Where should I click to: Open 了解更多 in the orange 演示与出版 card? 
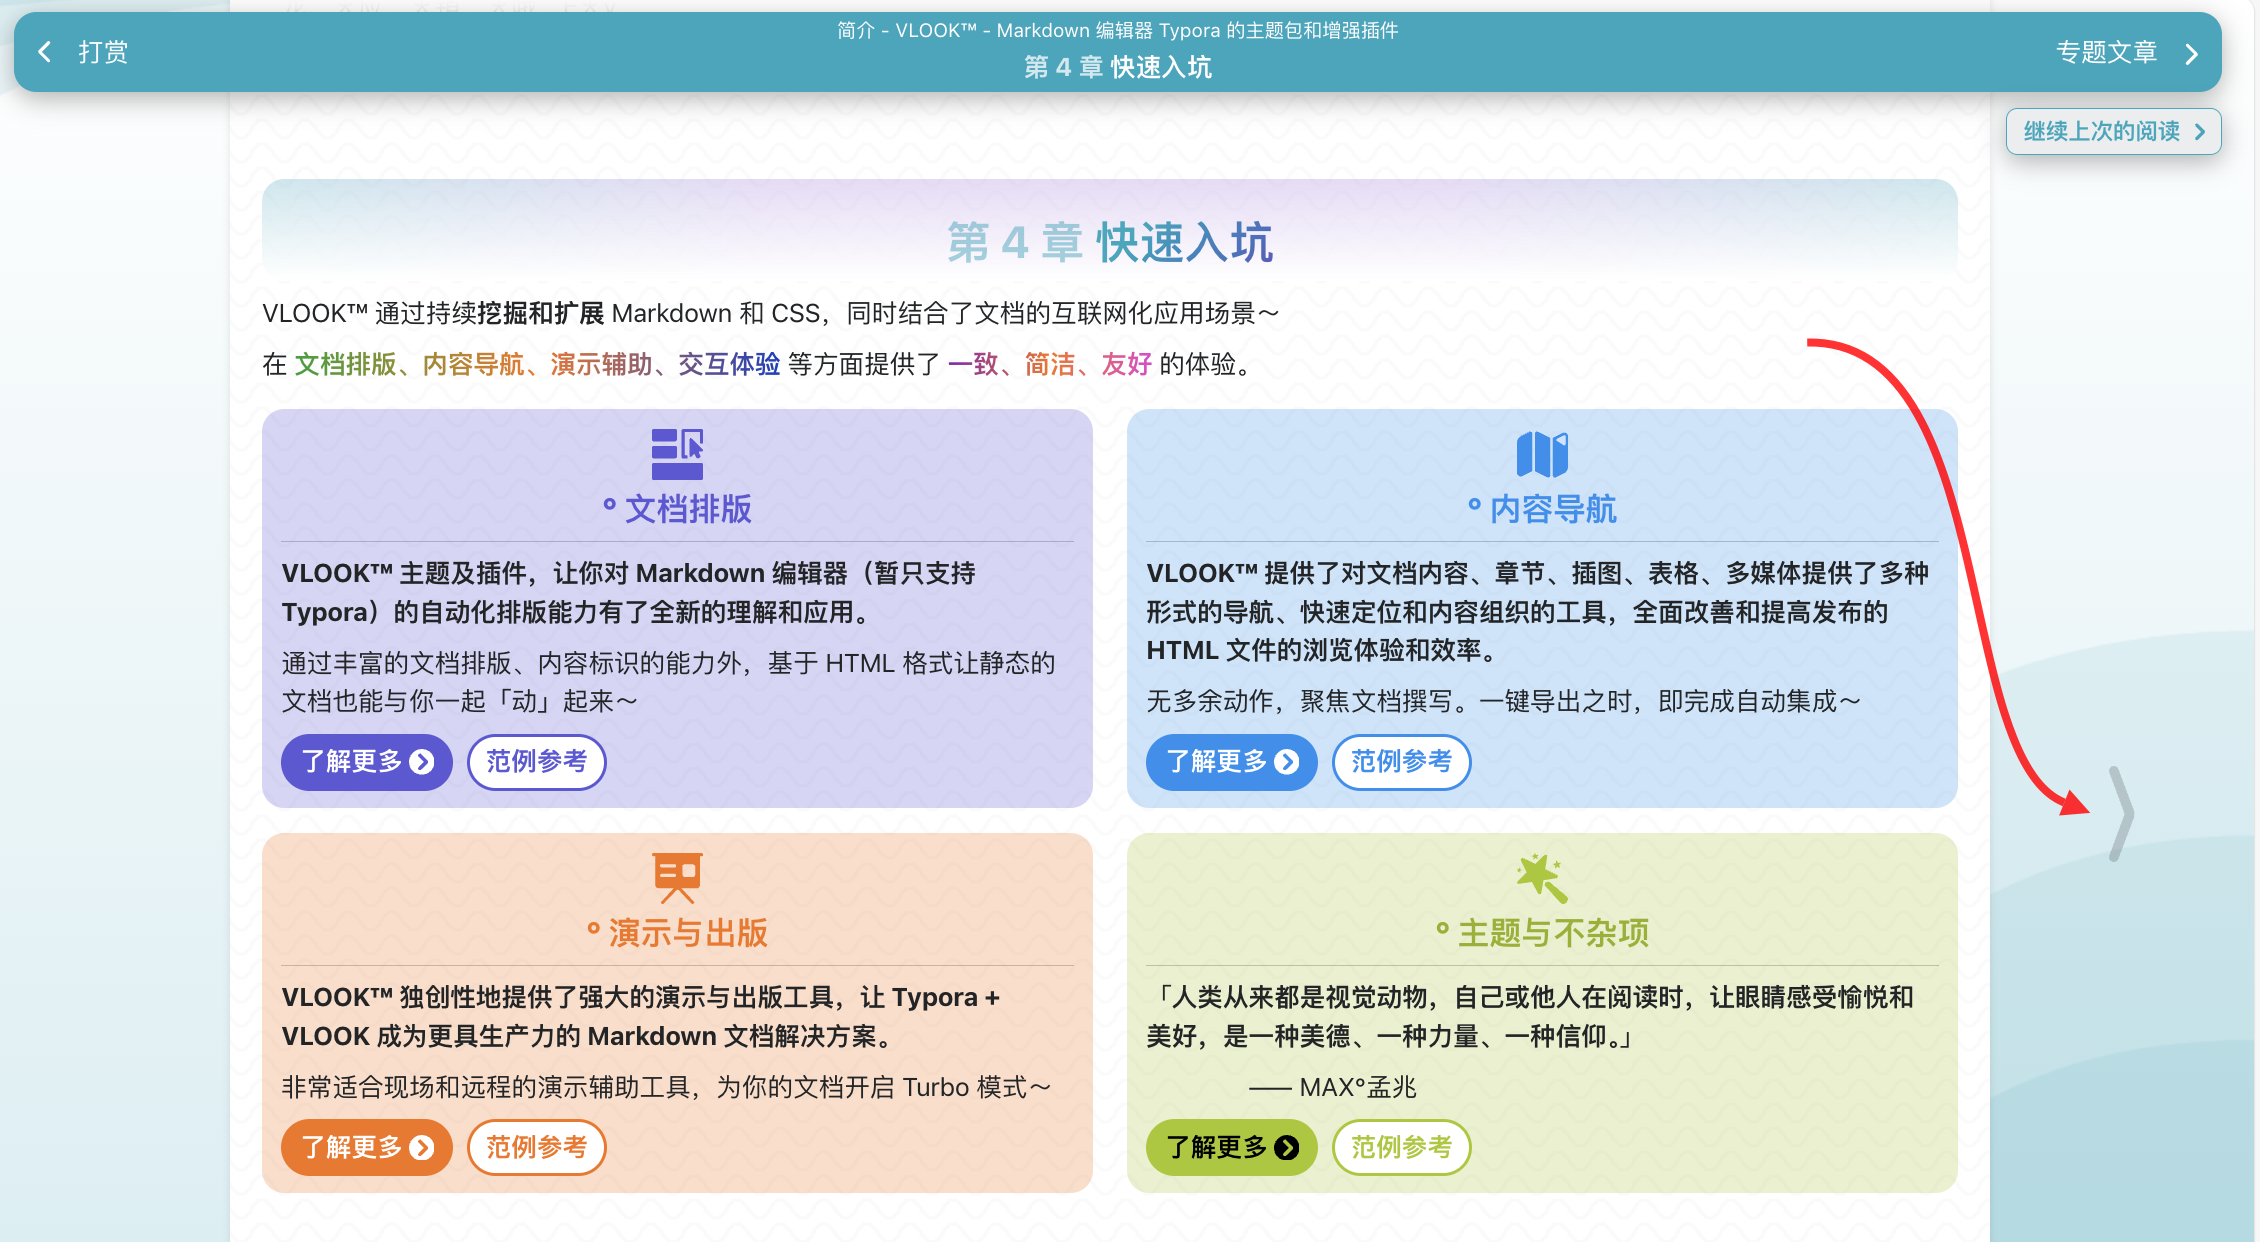(x=366, y=1147)
